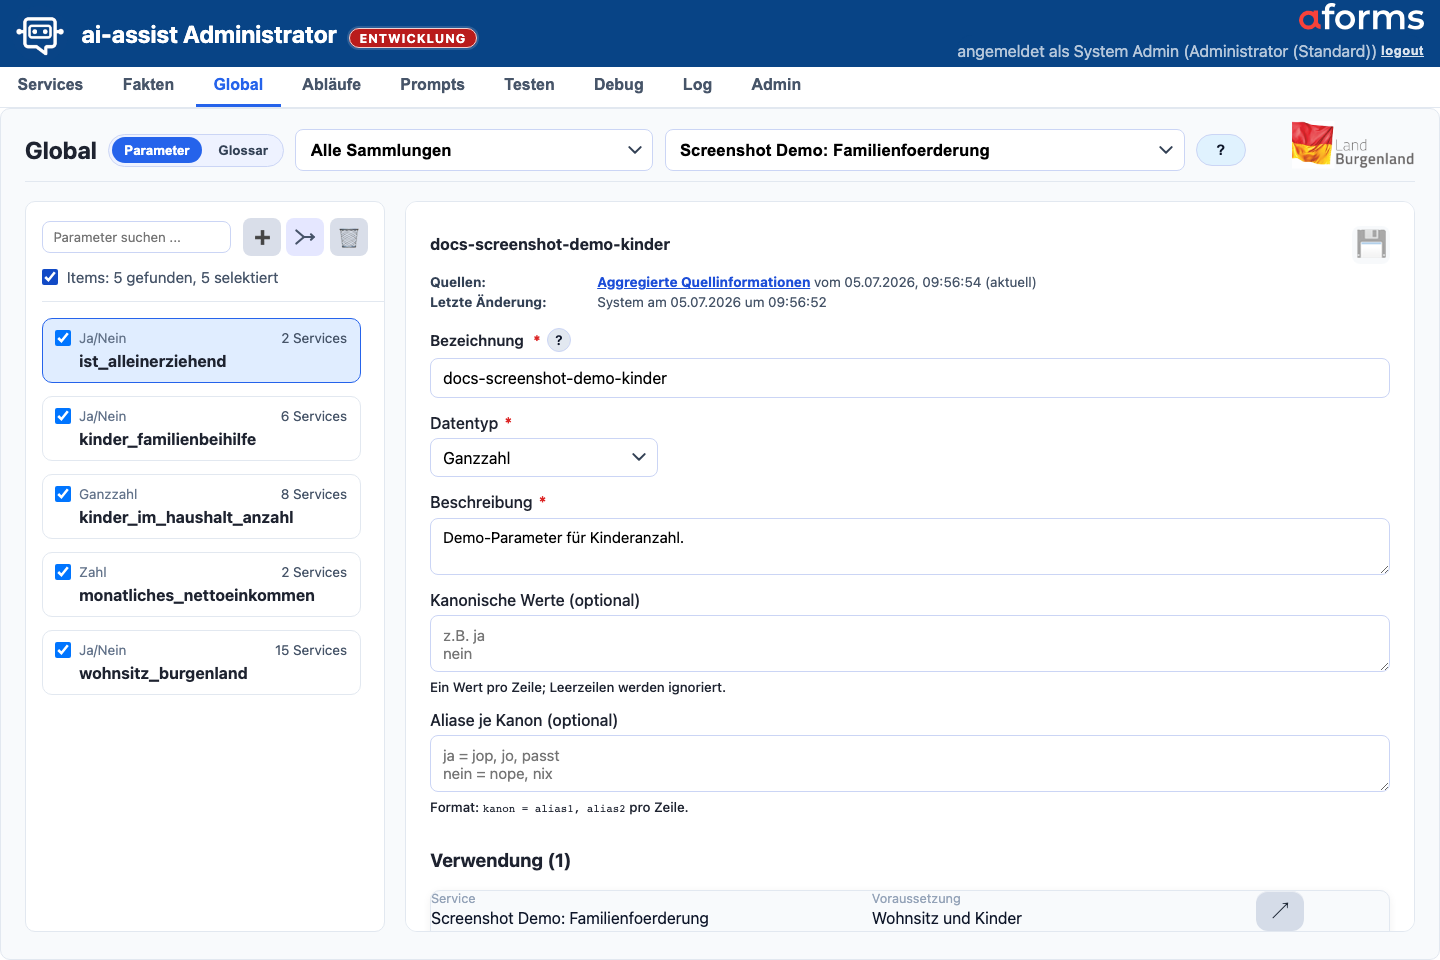Select the Global tab

pyautogui.click(x=238, y=85)
